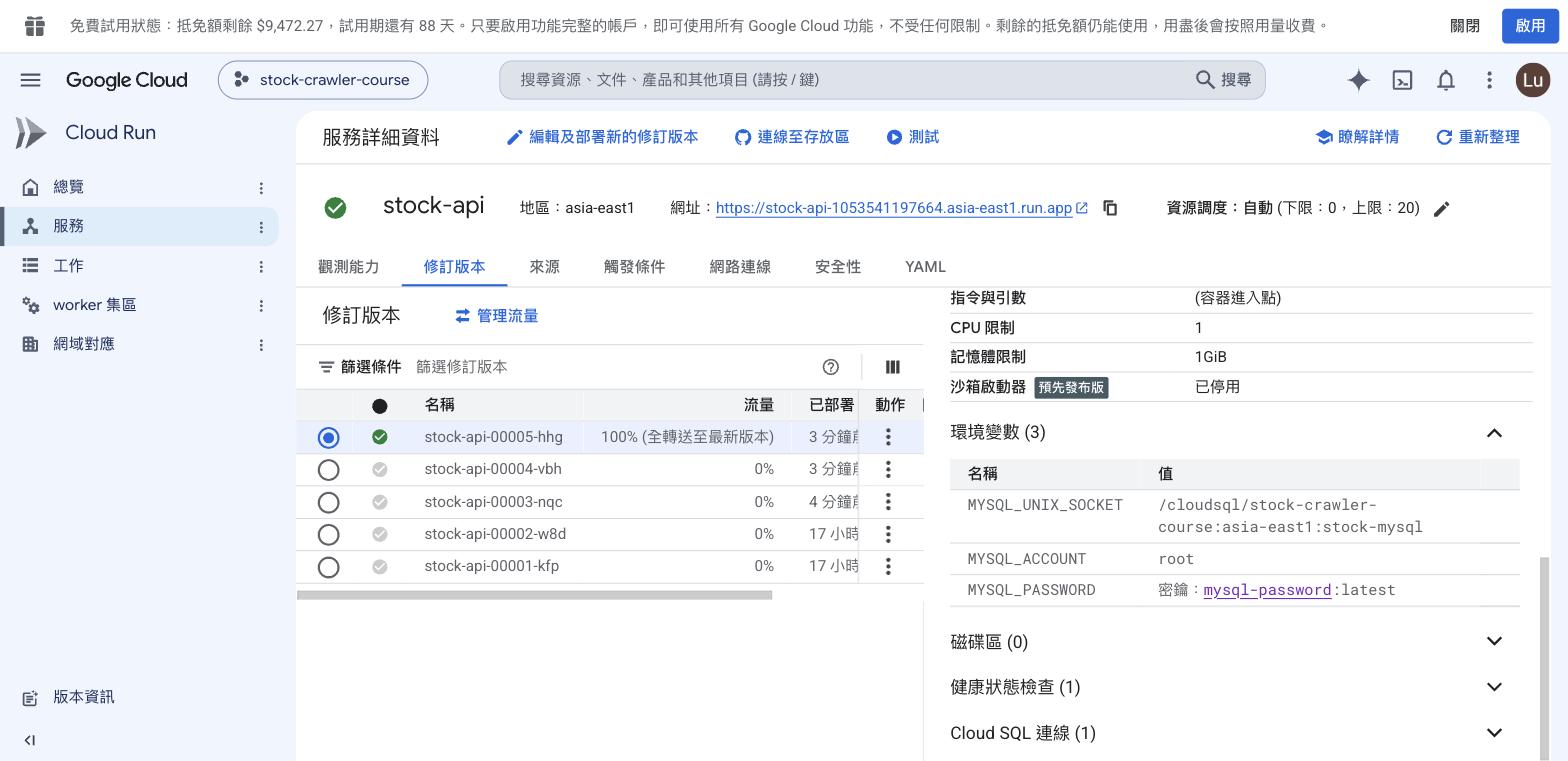Open the stock-crawler-course project selector
The image size is (1568, 761).
323,80
